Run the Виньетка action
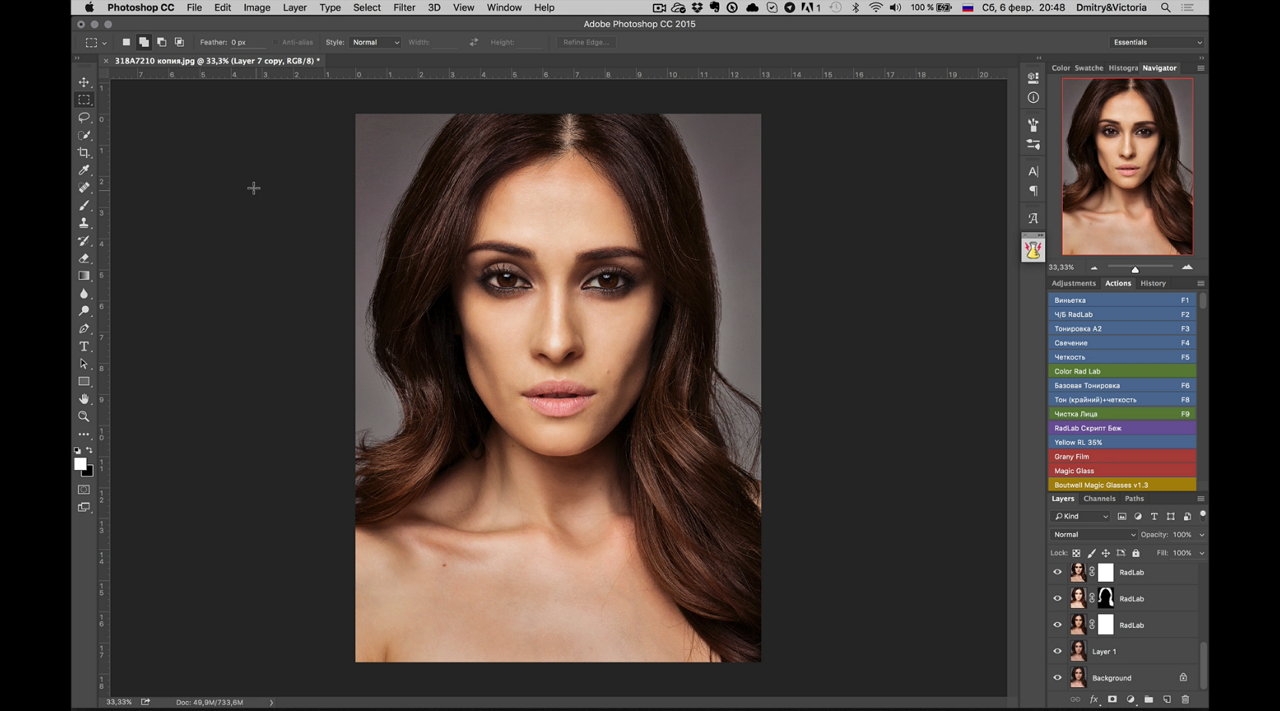The height and width of the screenshot is (711, 1280). 1122,300
